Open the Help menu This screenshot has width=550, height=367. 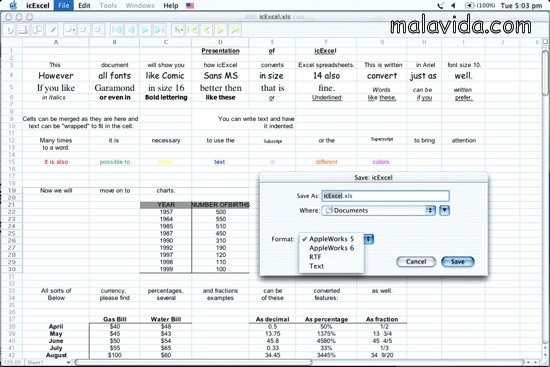[171, 6]
